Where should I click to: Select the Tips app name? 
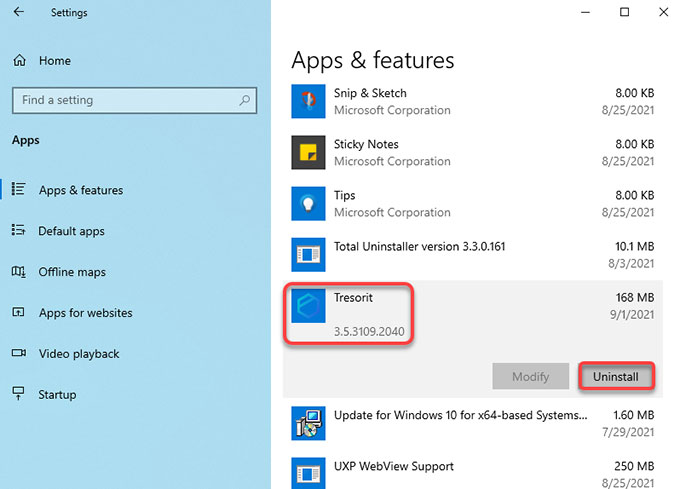pos(344,196)
